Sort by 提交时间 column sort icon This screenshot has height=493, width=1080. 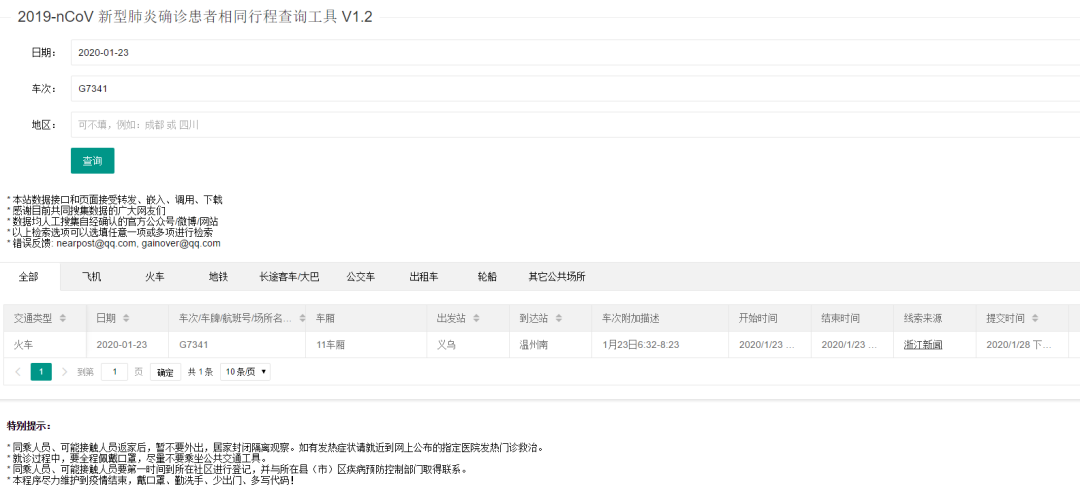(1035, 318)
